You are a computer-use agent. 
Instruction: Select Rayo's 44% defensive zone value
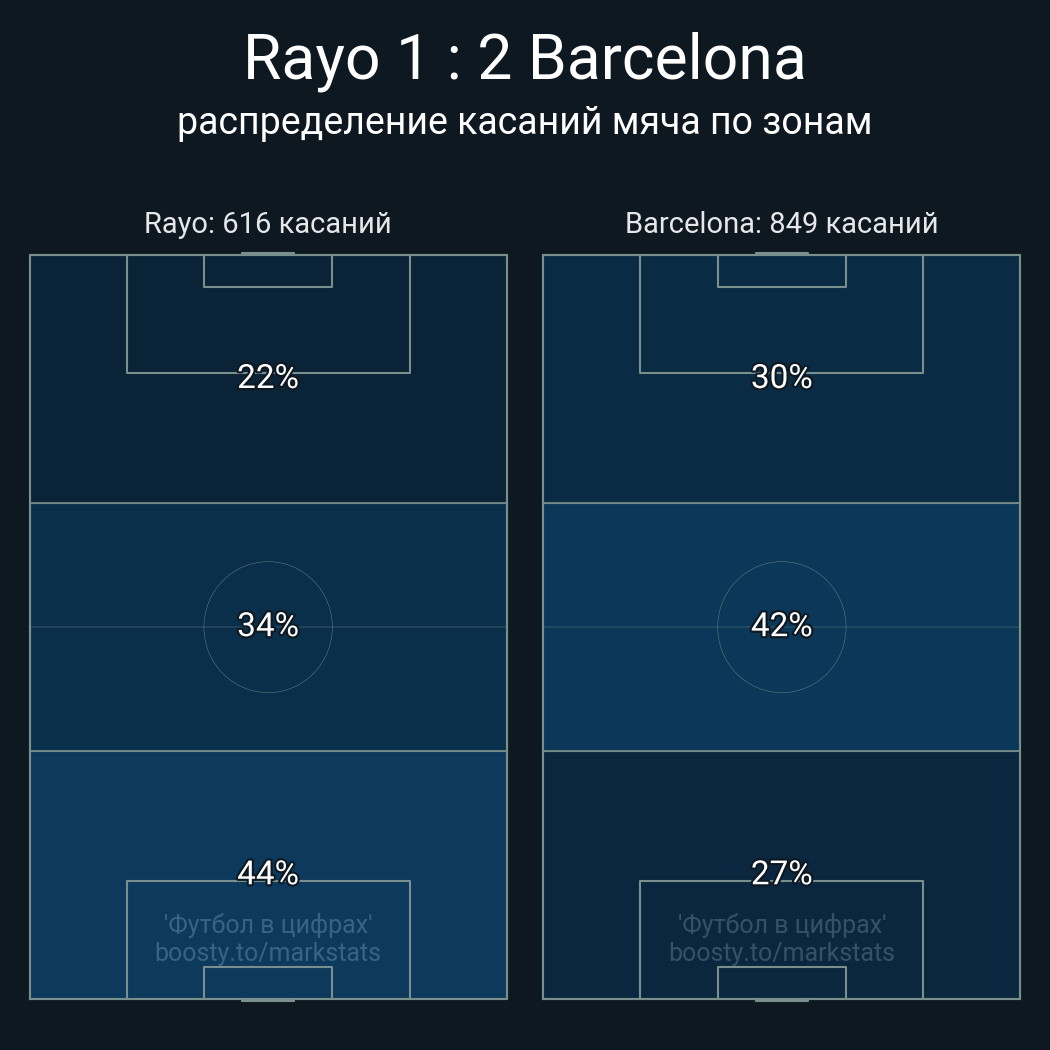[x=268, y=873]
